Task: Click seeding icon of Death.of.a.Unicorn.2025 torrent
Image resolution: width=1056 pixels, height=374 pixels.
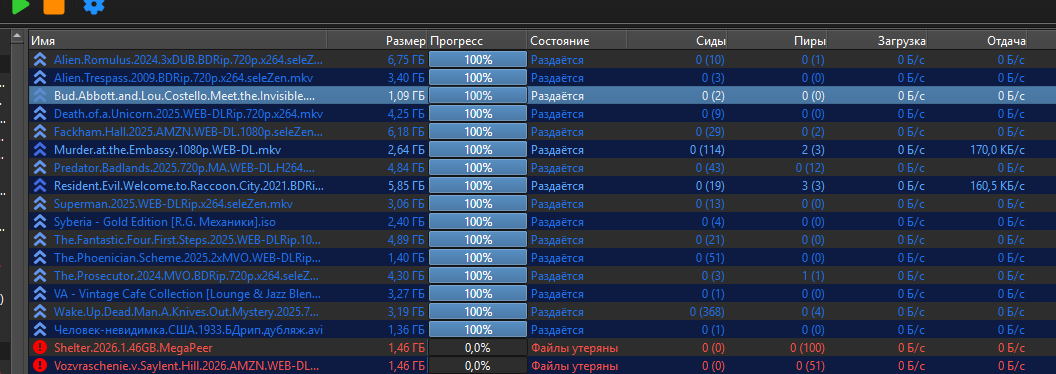Action: (x=40, y=113)
